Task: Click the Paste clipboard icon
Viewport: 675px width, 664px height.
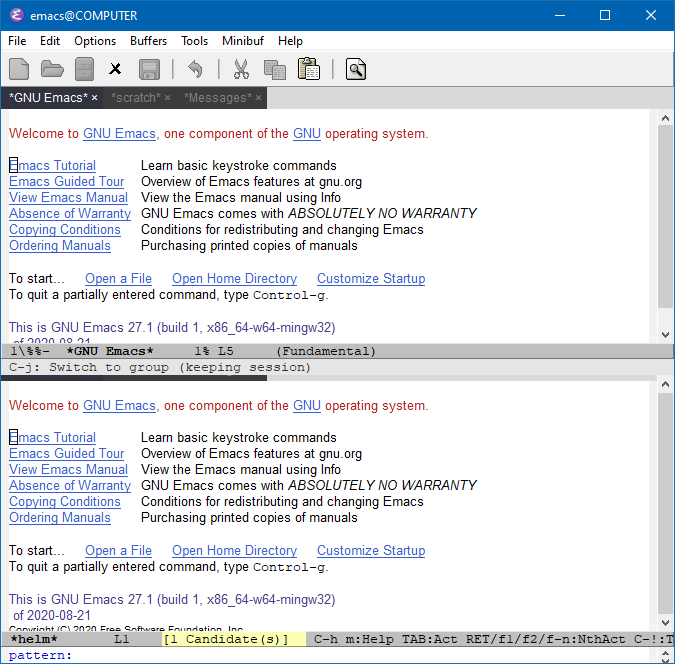Action: [x=309, y=68]
